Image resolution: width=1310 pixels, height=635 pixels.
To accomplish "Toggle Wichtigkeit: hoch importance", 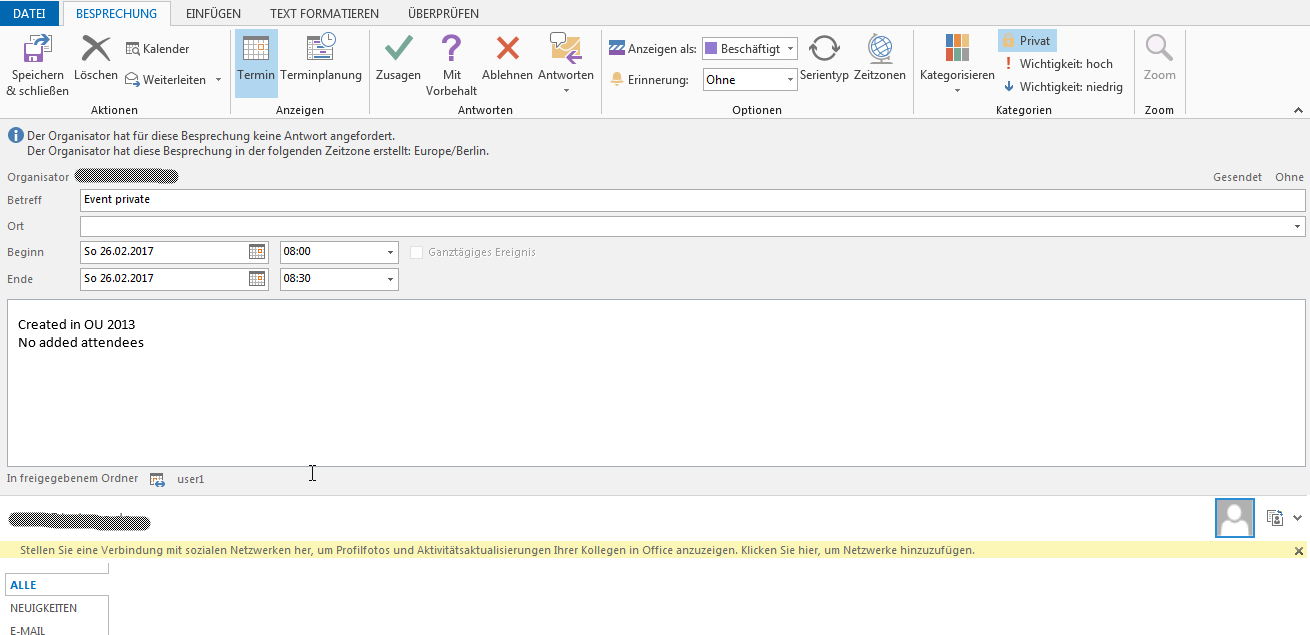I will click(1058, 64).
